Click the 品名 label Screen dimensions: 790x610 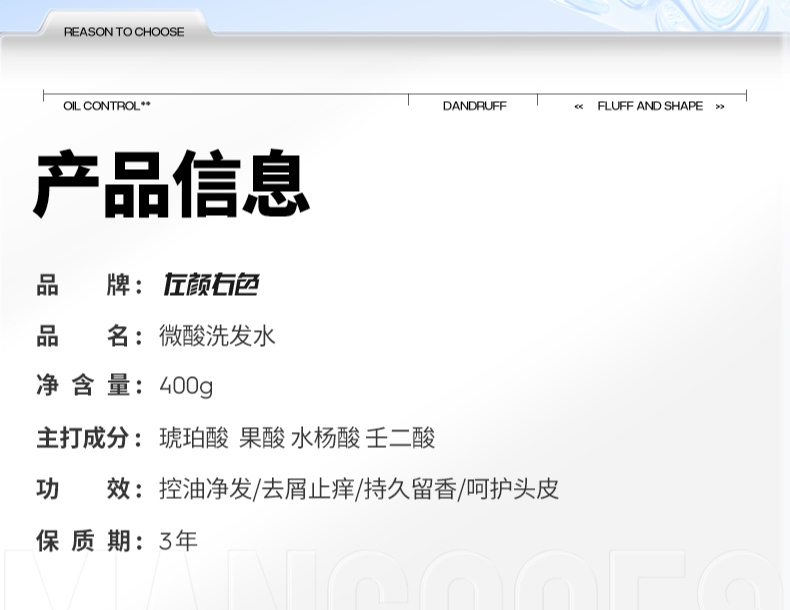[x=89, y=335]
